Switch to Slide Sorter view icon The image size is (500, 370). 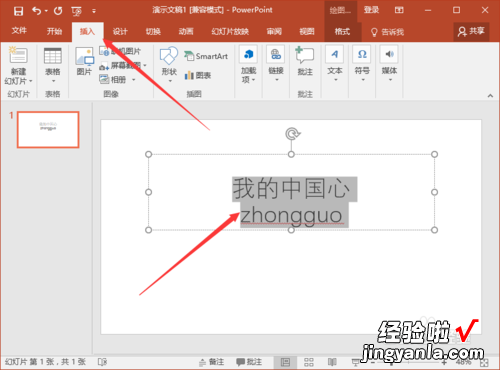(x=309, y=362)
